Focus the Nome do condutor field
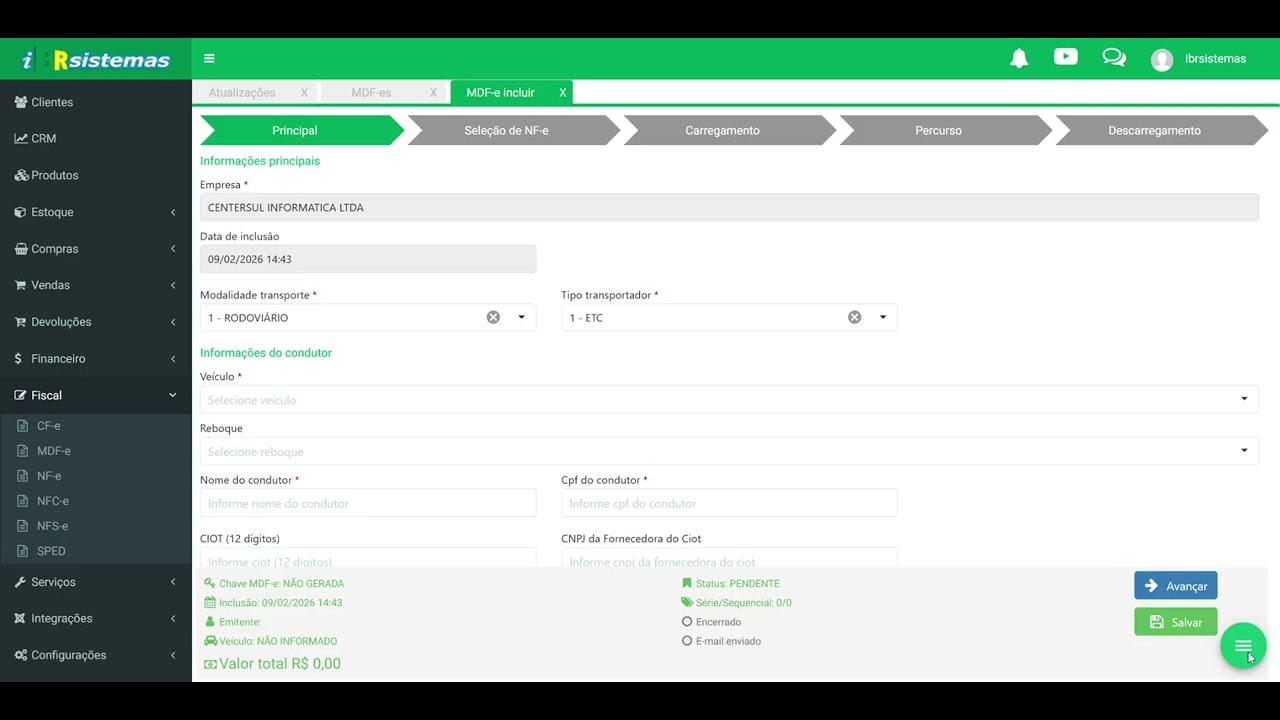Viewport: 1280px width, 720px height. (368, 503)
